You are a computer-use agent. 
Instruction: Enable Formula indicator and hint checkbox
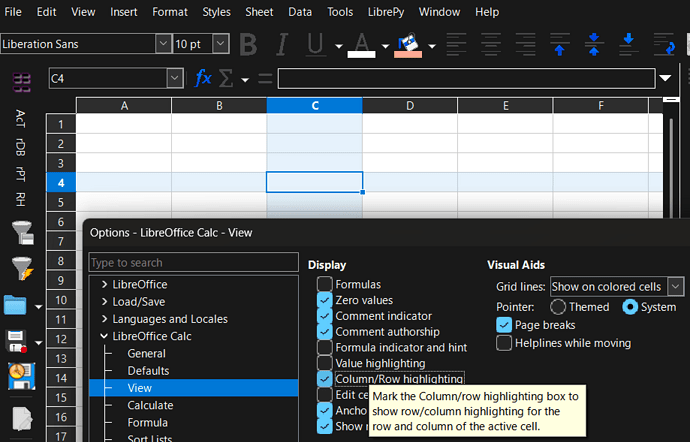324,347
